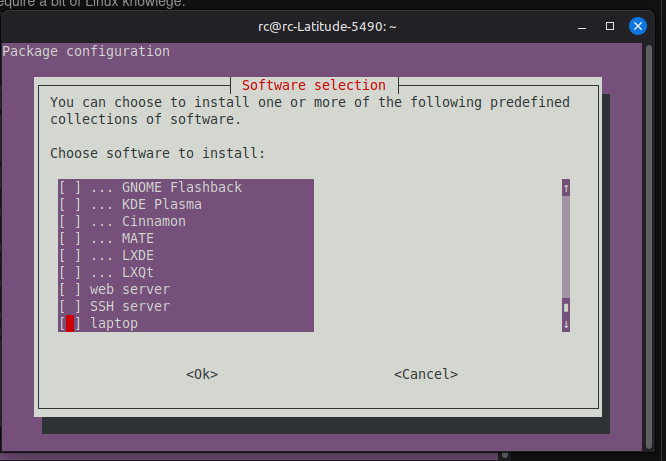Click the down arrow of the software list scrollbar
Image resolution: width=666 pixels, height=461 pixels.
click(x=566, y=324)
